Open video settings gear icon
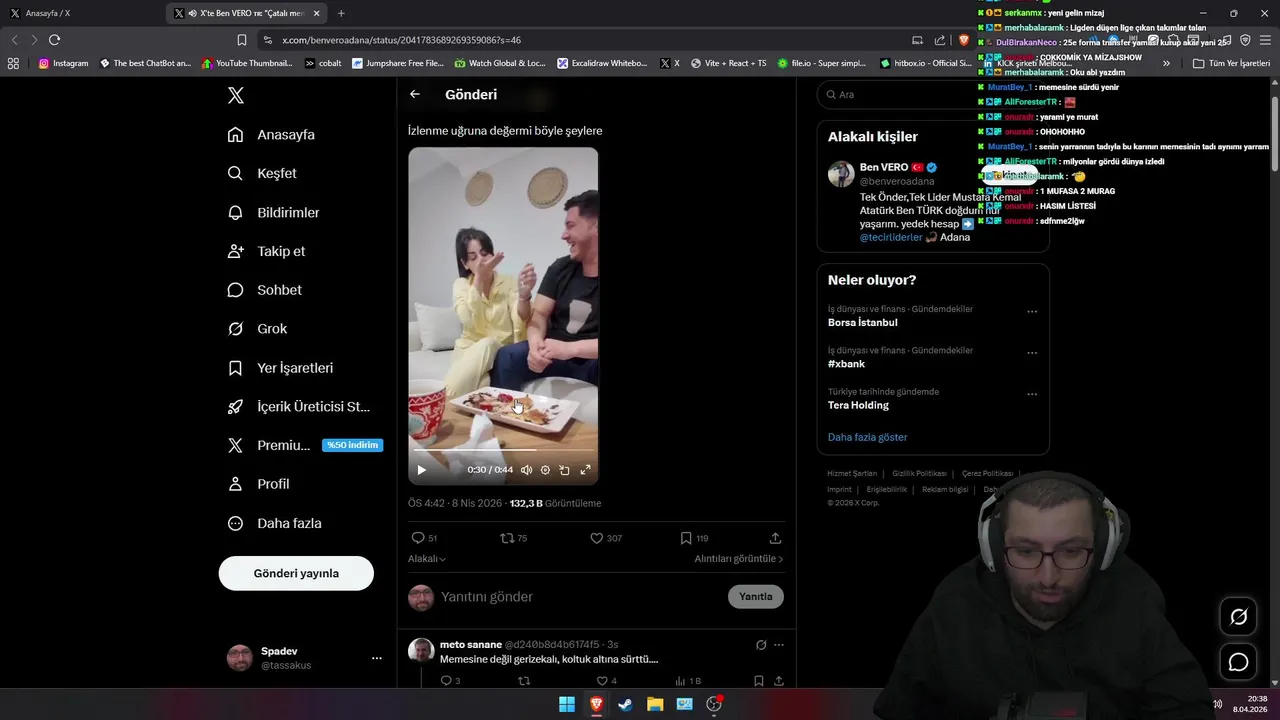The height and width of the screenshot is (720, 1280). [545, 470]
